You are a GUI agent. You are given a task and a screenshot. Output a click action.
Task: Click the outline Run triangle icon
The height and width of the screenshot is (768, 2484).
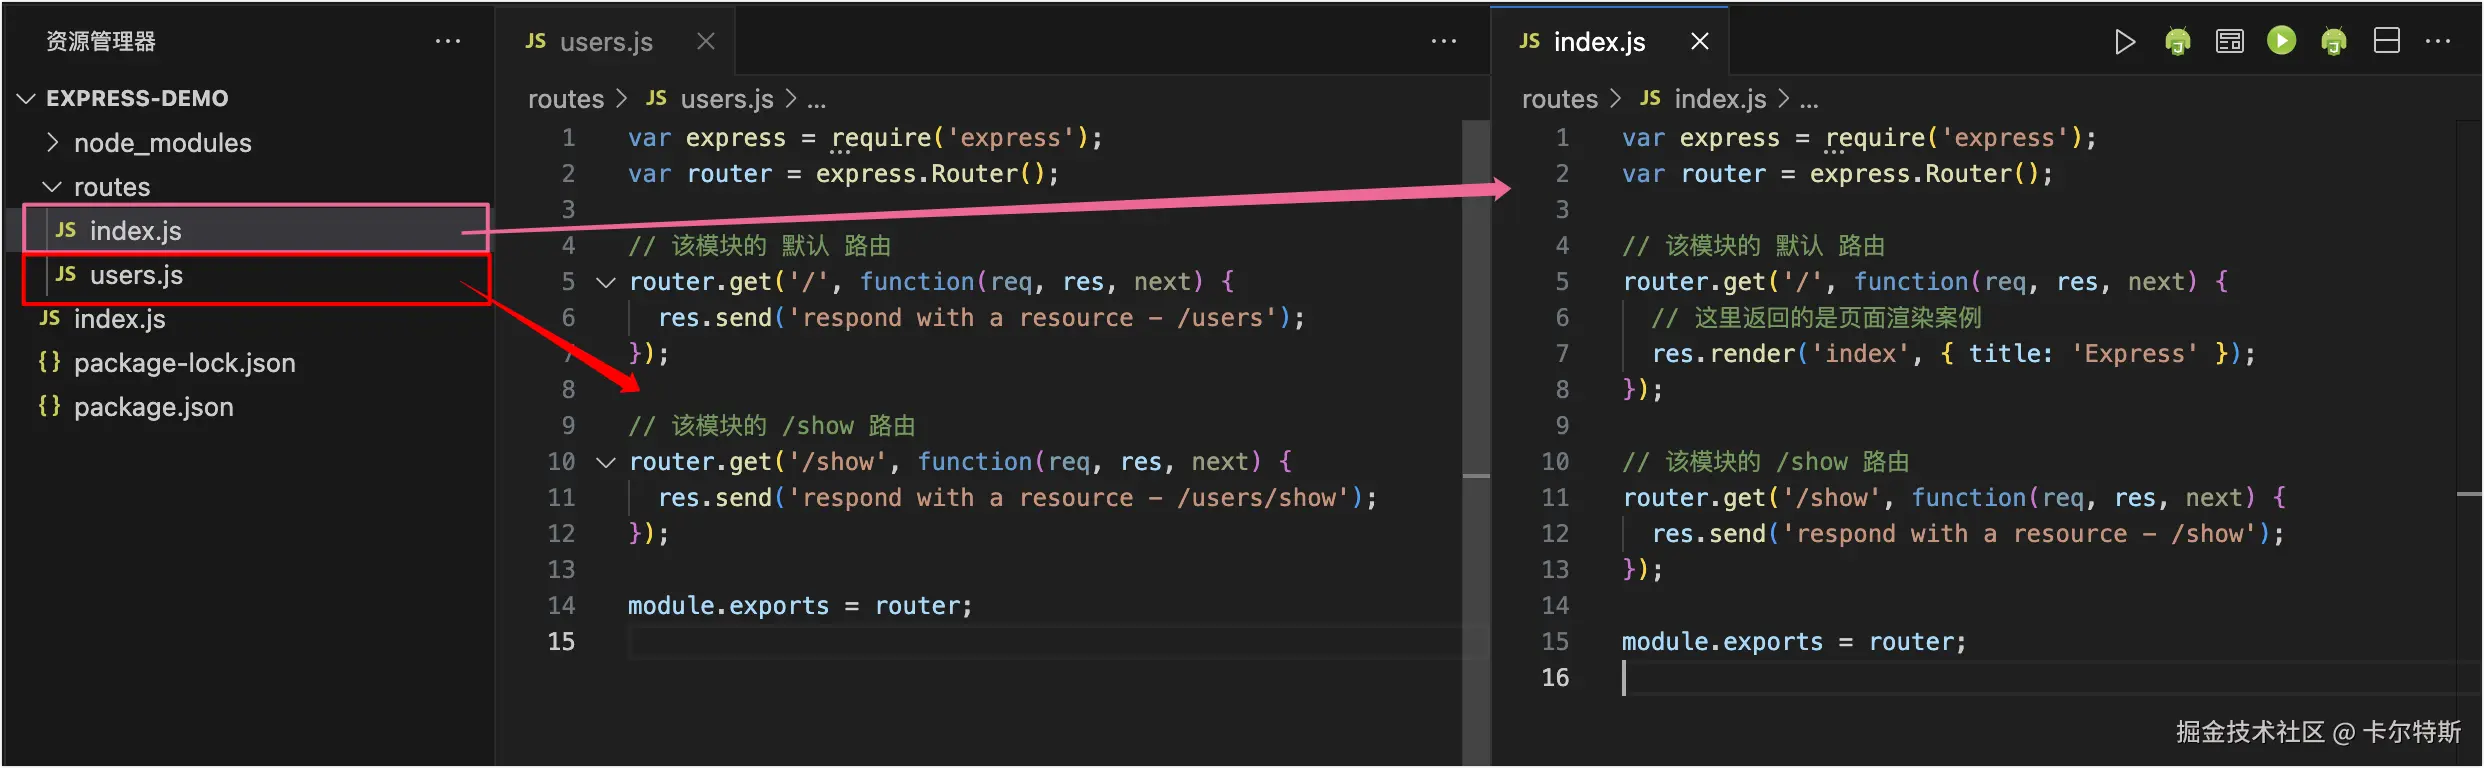(2125, 42)
